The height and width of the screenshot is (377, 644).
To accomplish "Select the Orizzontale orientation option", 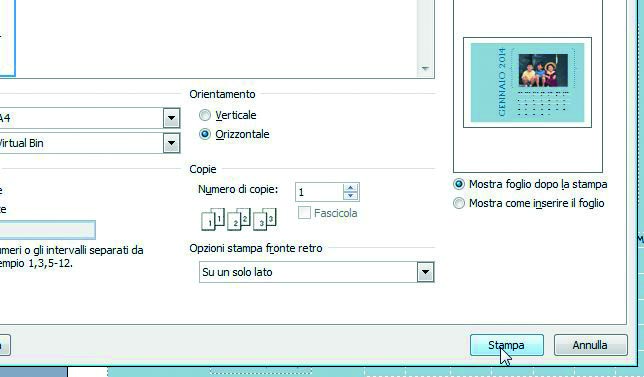I will [x=205, y=134].
